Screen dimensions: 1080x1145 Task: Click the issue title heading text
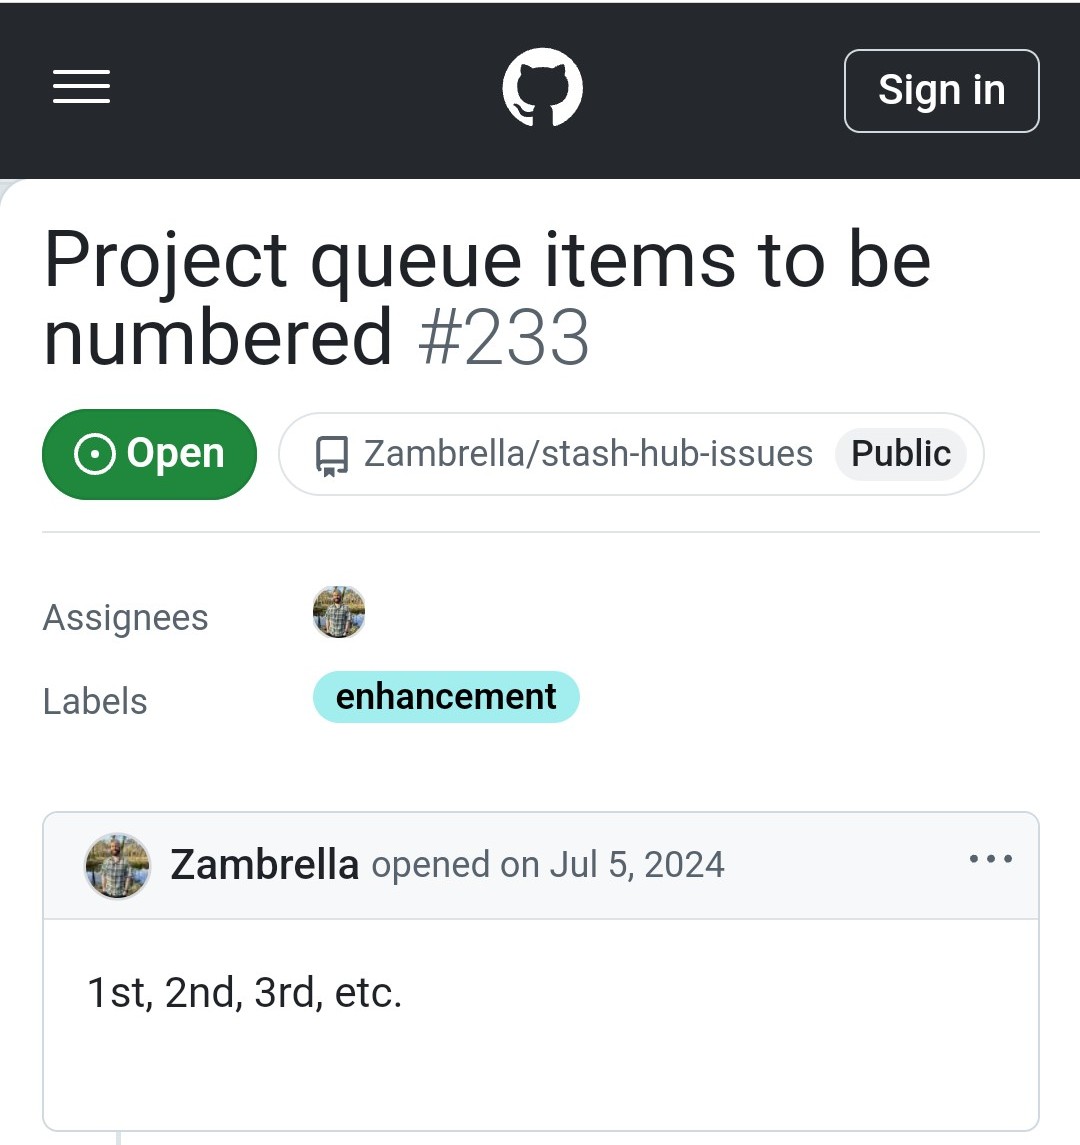click(x=487, y=261)
